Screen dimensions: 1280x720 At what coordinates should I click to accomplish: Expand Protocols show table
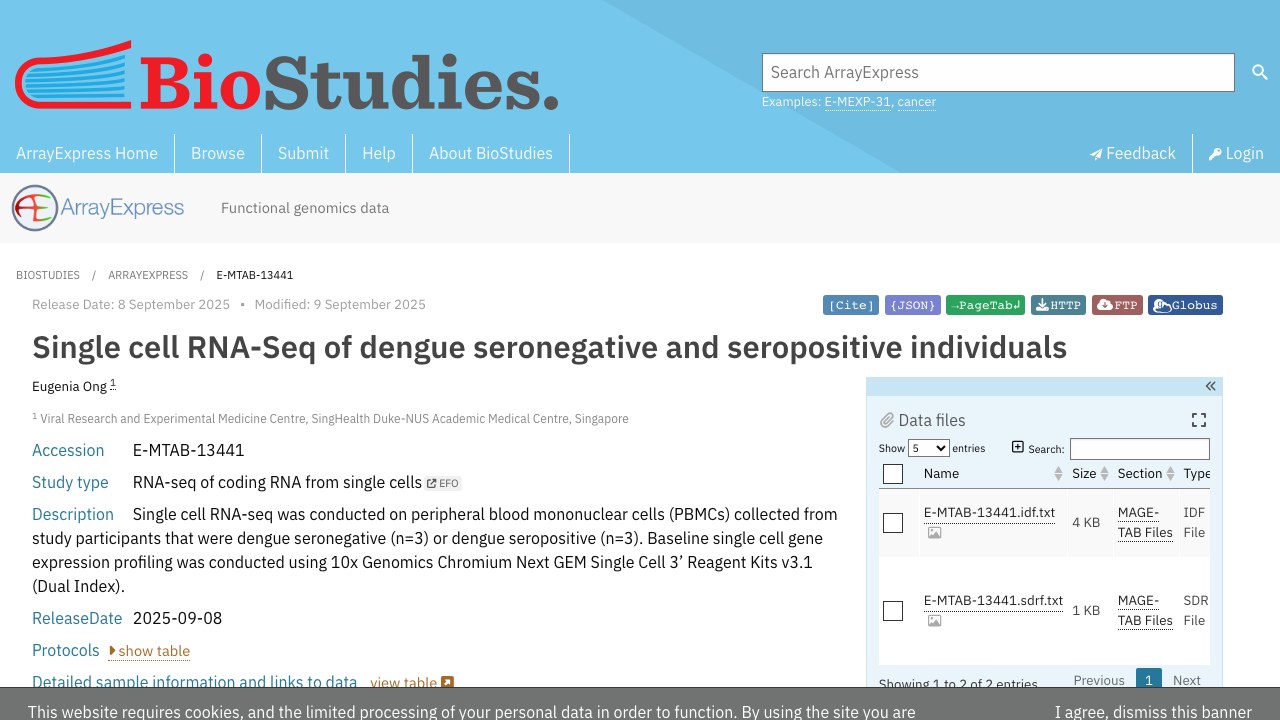click(149, 651)
